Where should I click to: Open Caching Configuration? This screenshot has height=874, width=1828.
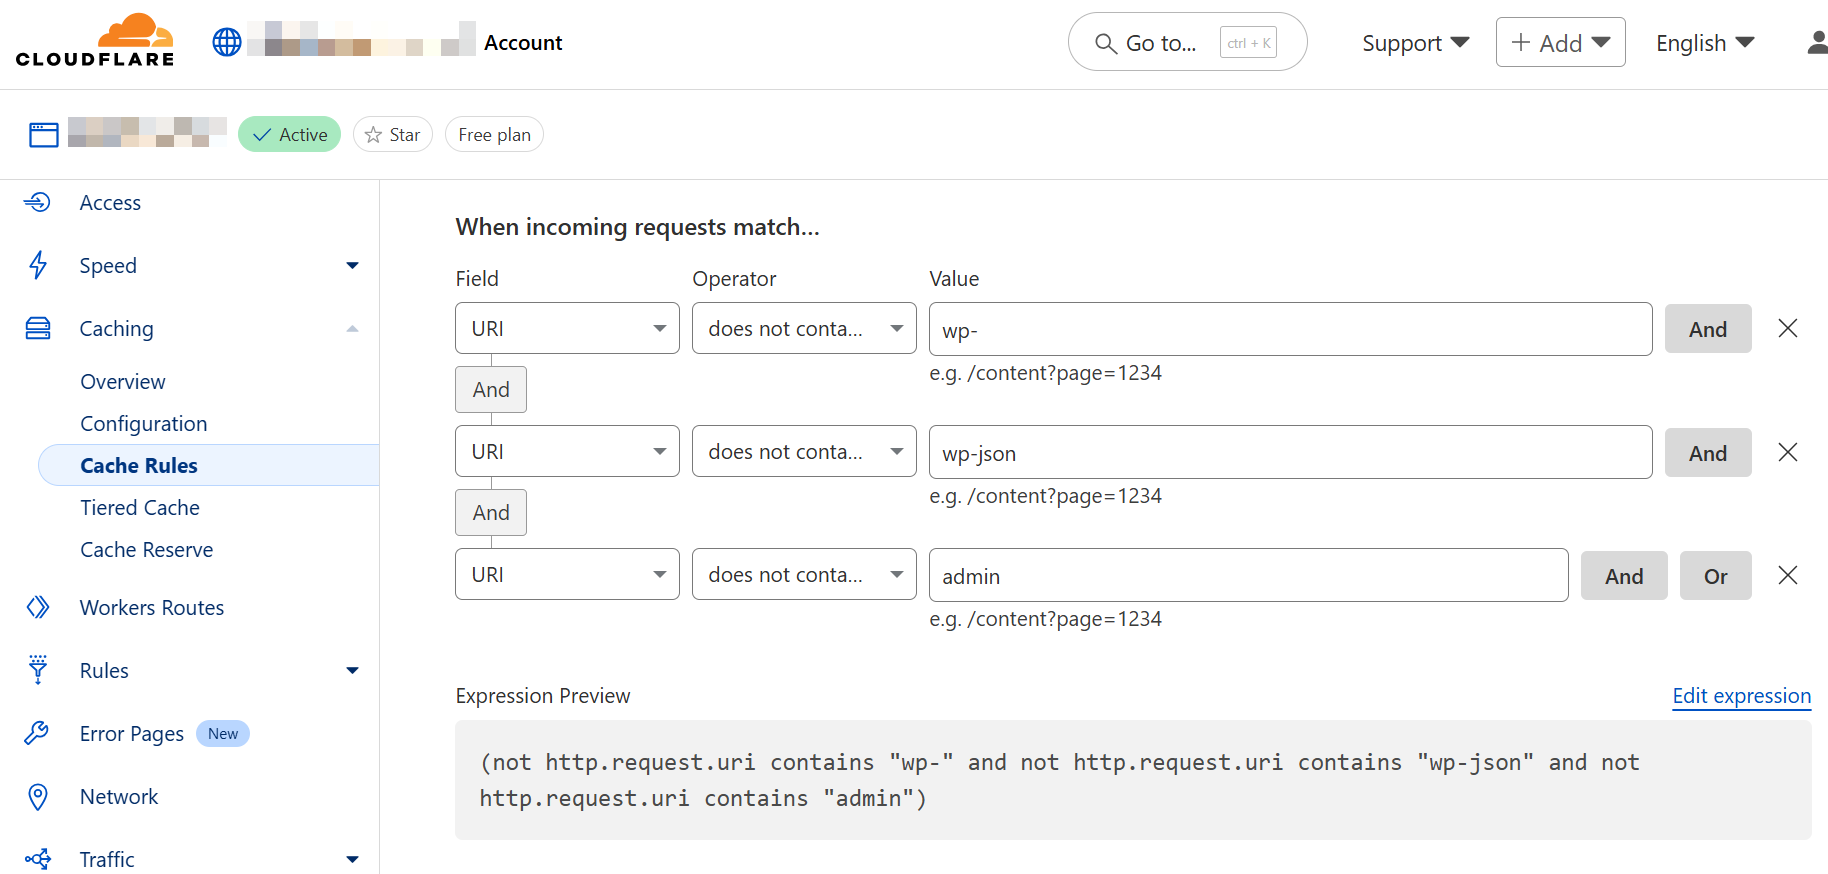click(x=144, y=424)
